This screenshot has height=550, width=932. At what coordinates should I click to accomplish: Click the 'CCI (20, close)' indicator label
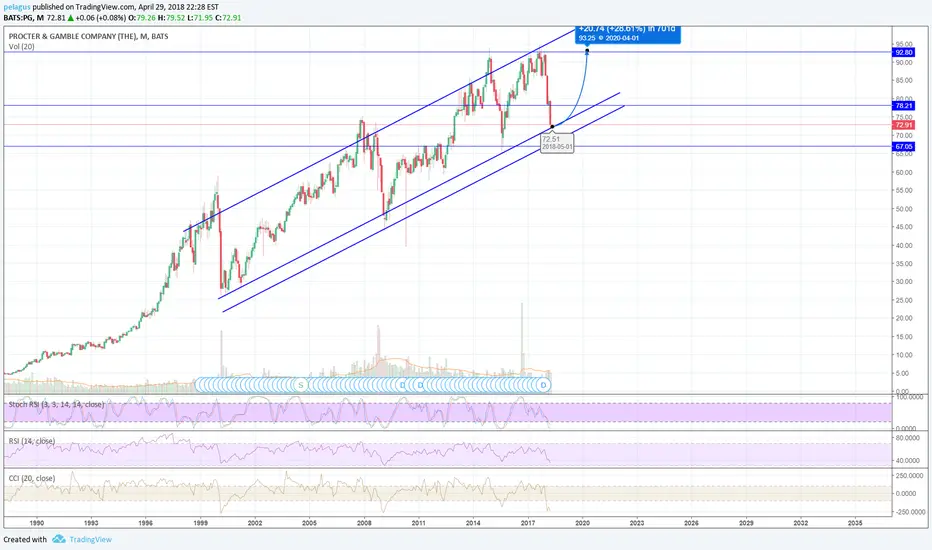(32, 478)
